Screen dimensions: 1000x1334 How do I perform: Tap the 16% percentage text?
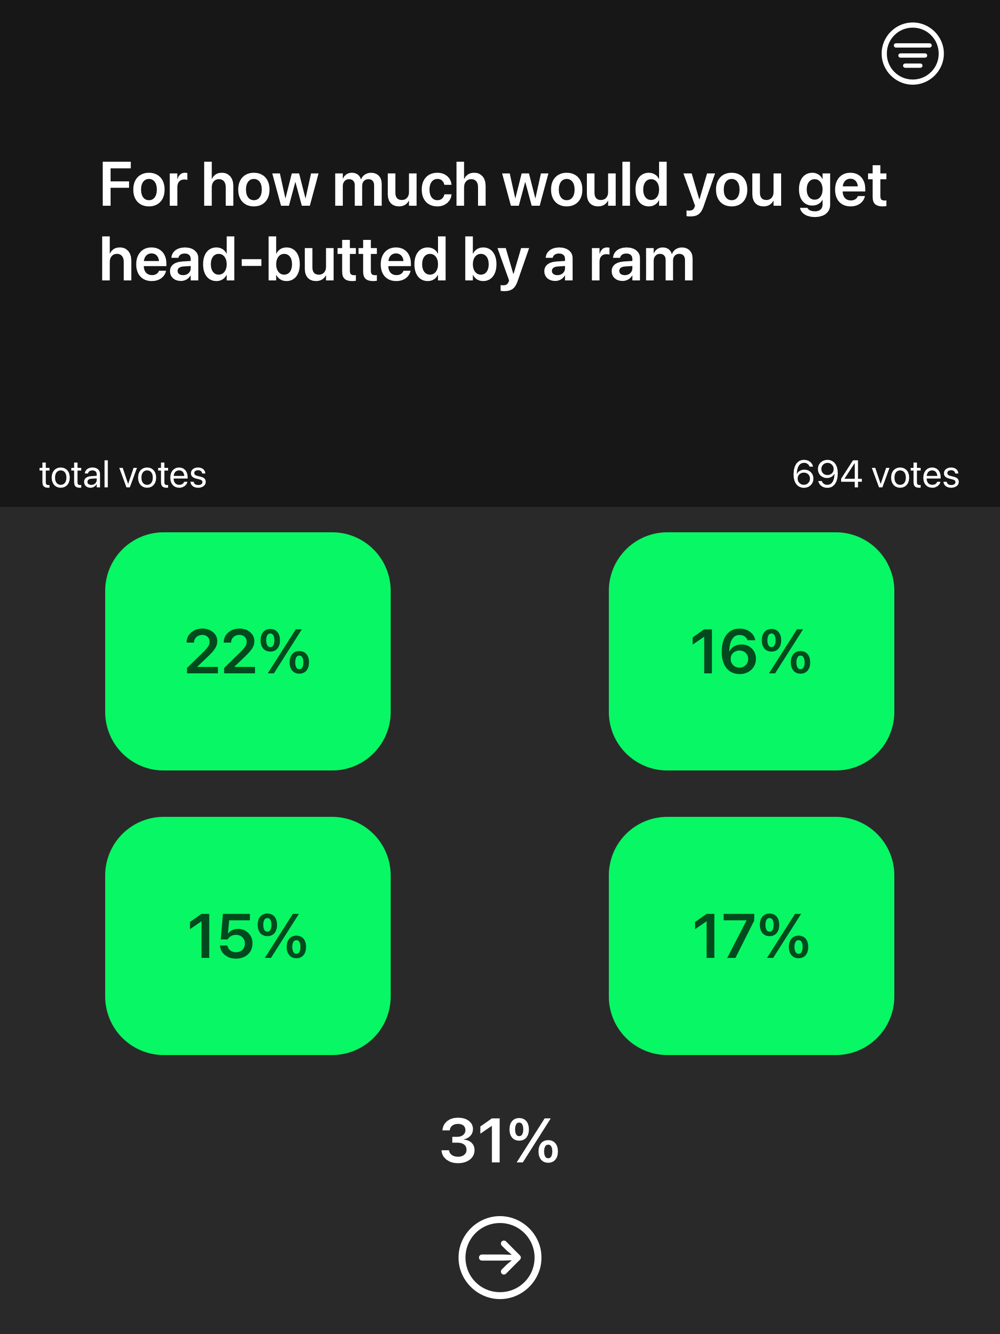tap(751, 652)
